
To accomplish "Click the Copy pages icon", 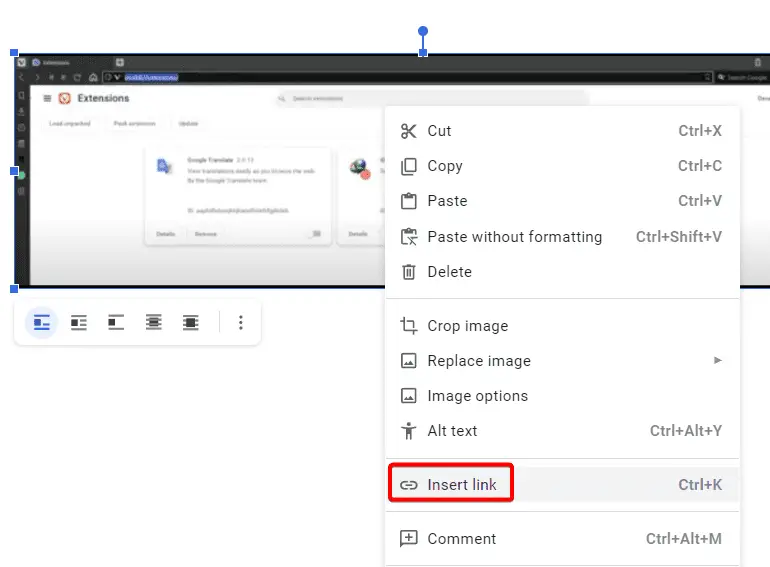I will coord(409,166).
